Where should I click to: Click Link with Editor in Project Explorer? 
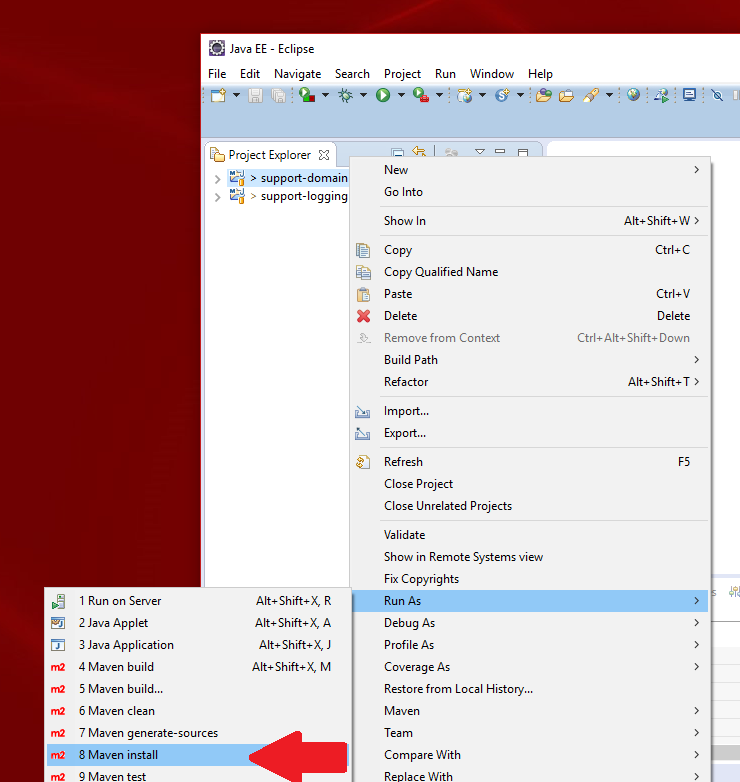[x=419, y=154]
